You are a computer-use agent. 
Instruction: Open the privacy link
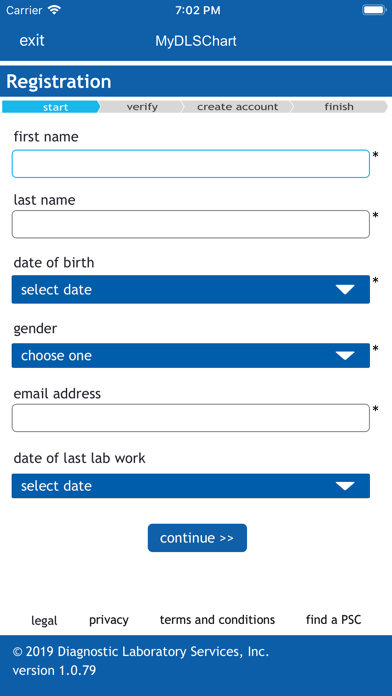coord(109,620)
